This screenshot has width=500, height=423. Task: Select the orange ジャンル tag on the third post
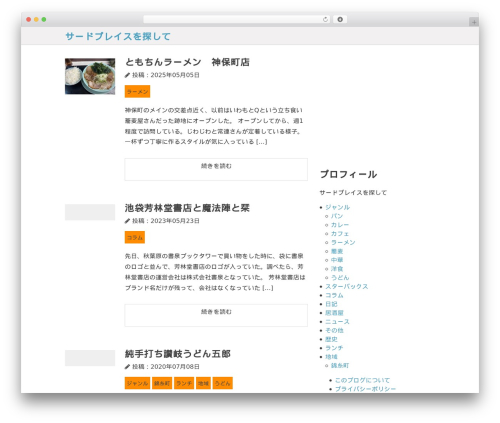click(x=137, y=383)
